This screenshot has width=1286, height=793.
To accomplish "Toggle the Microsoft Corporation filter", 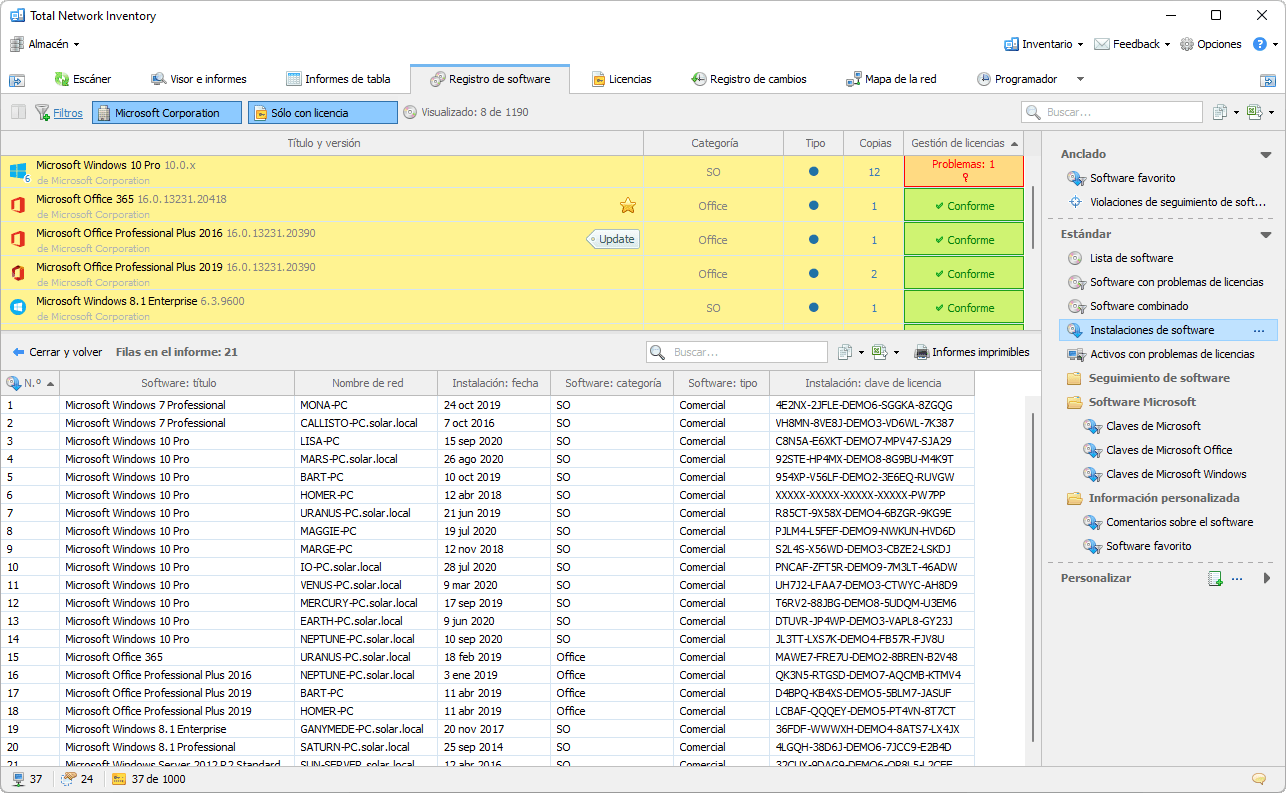I will click(166, 113).
